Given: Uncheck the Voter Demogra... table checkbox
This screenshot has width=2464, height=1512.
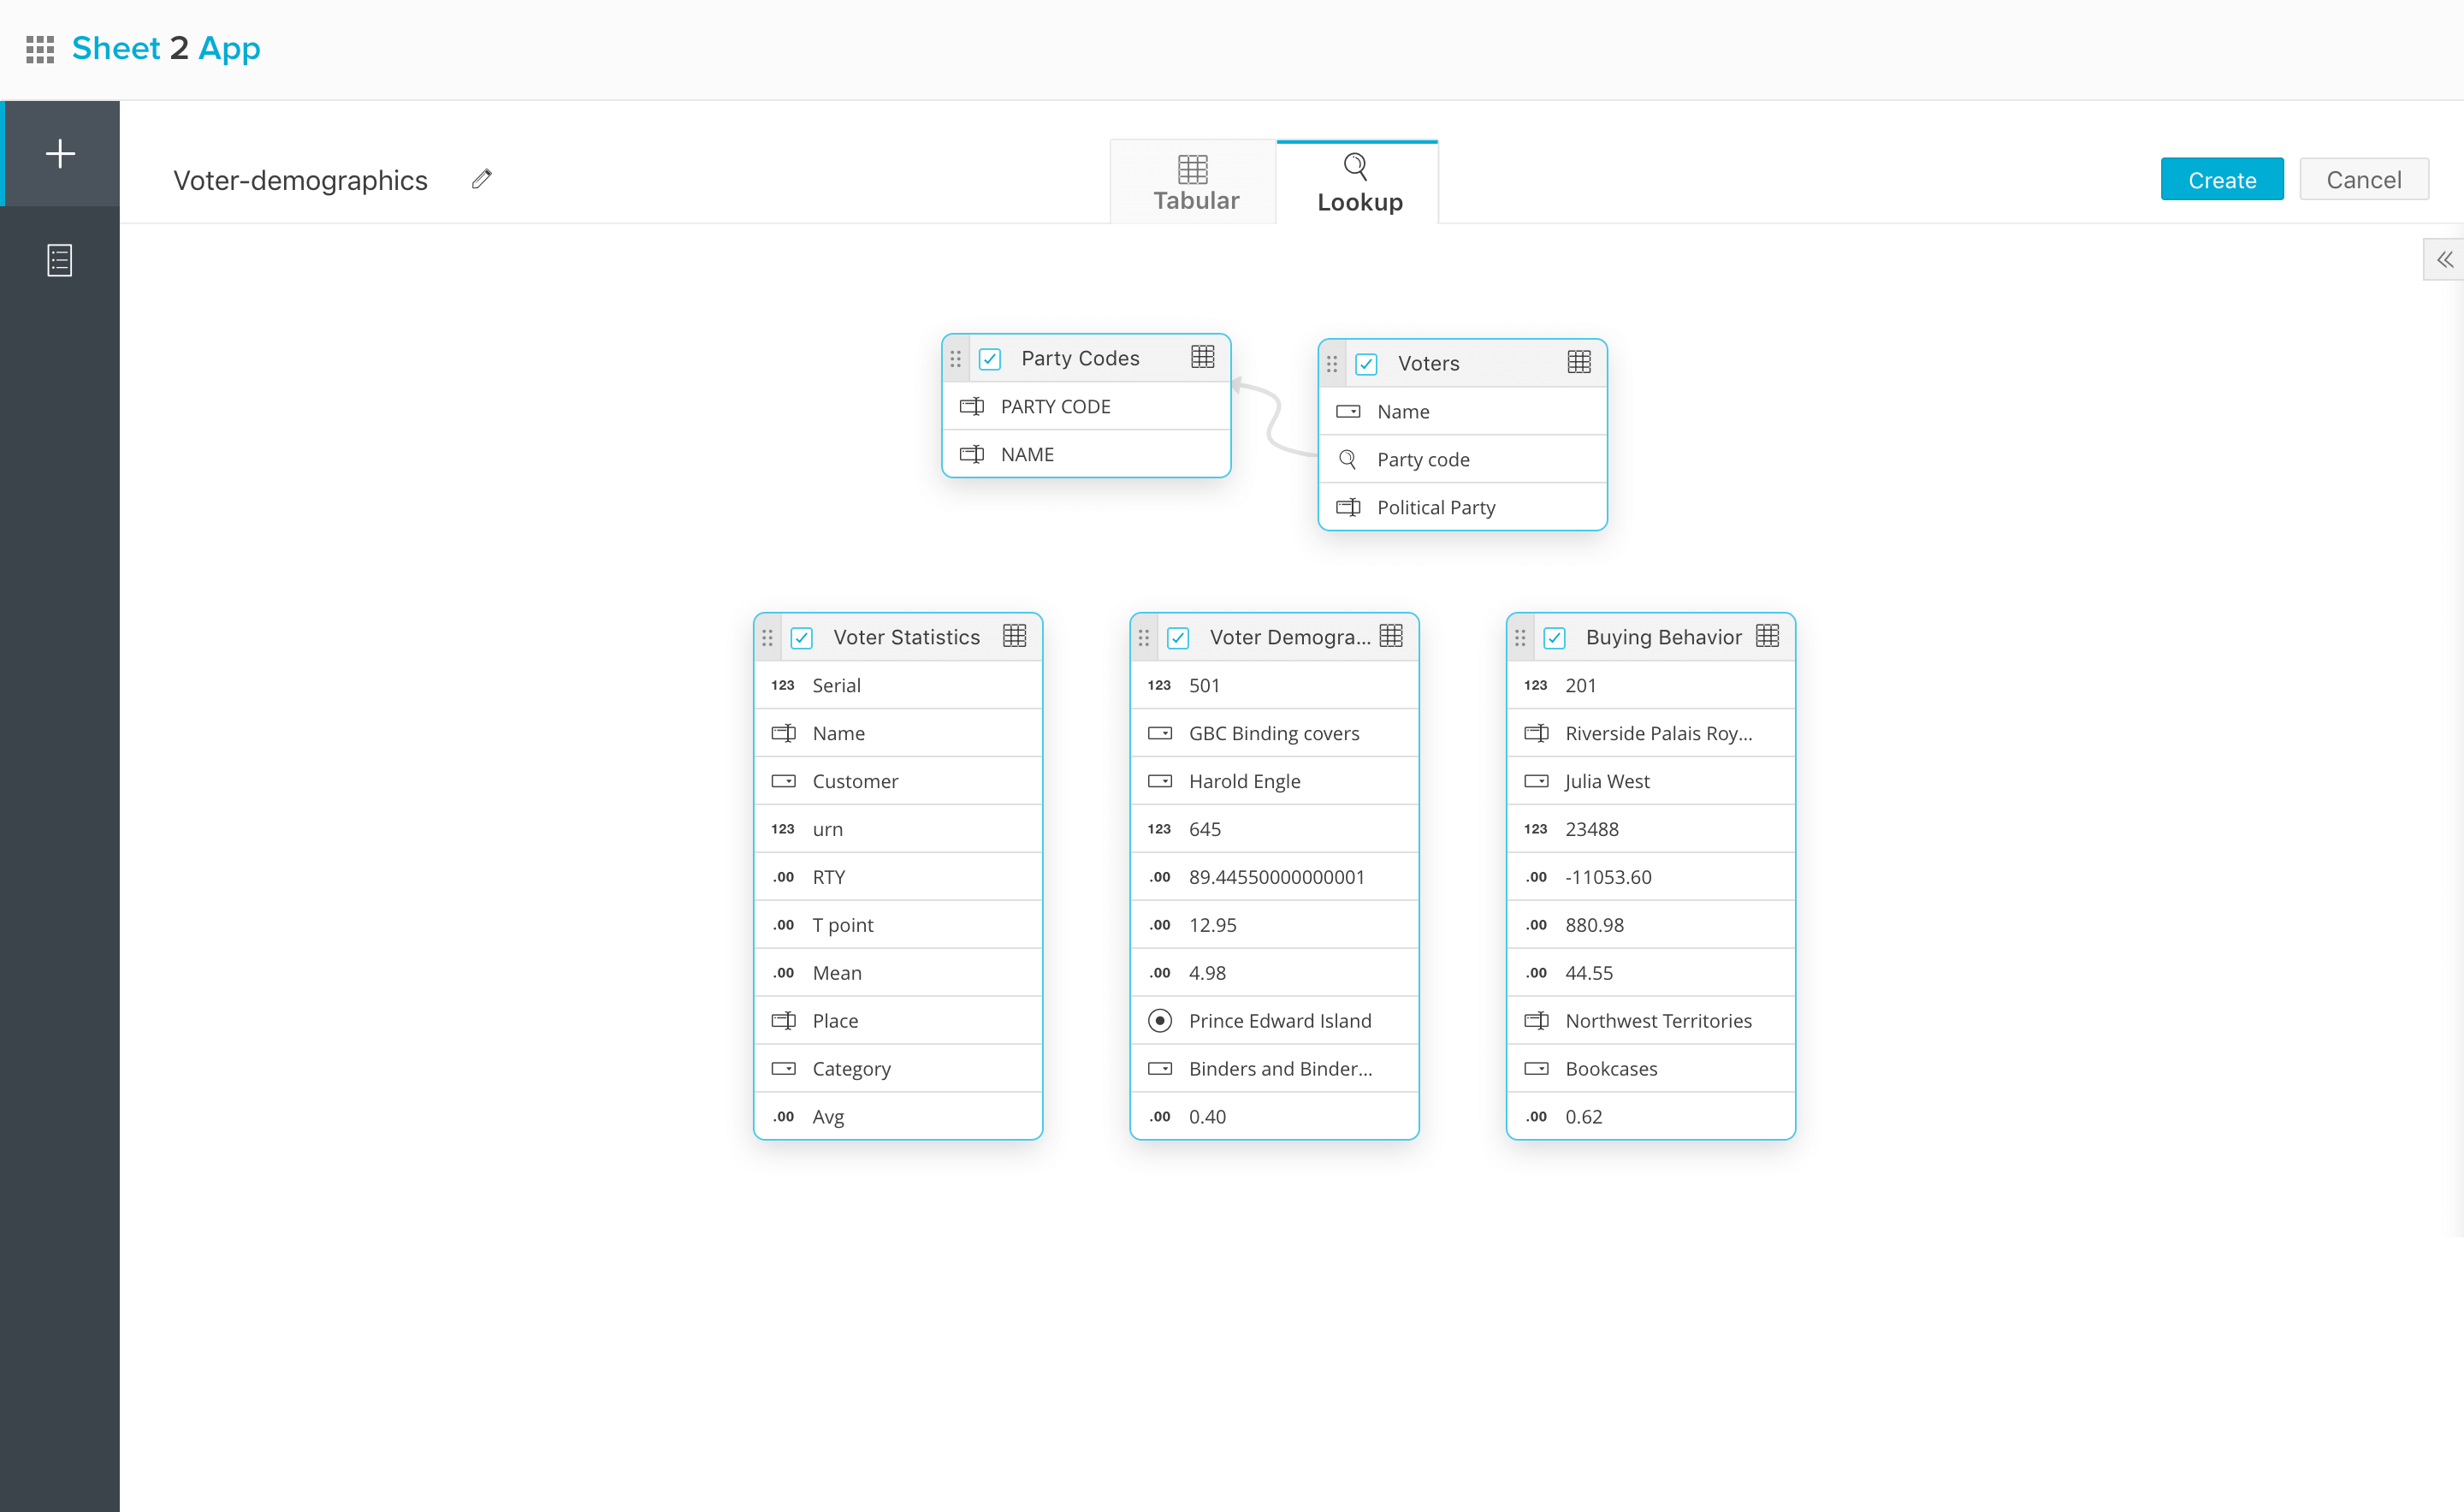Looking at the screenshot, I should (1178, 638).
